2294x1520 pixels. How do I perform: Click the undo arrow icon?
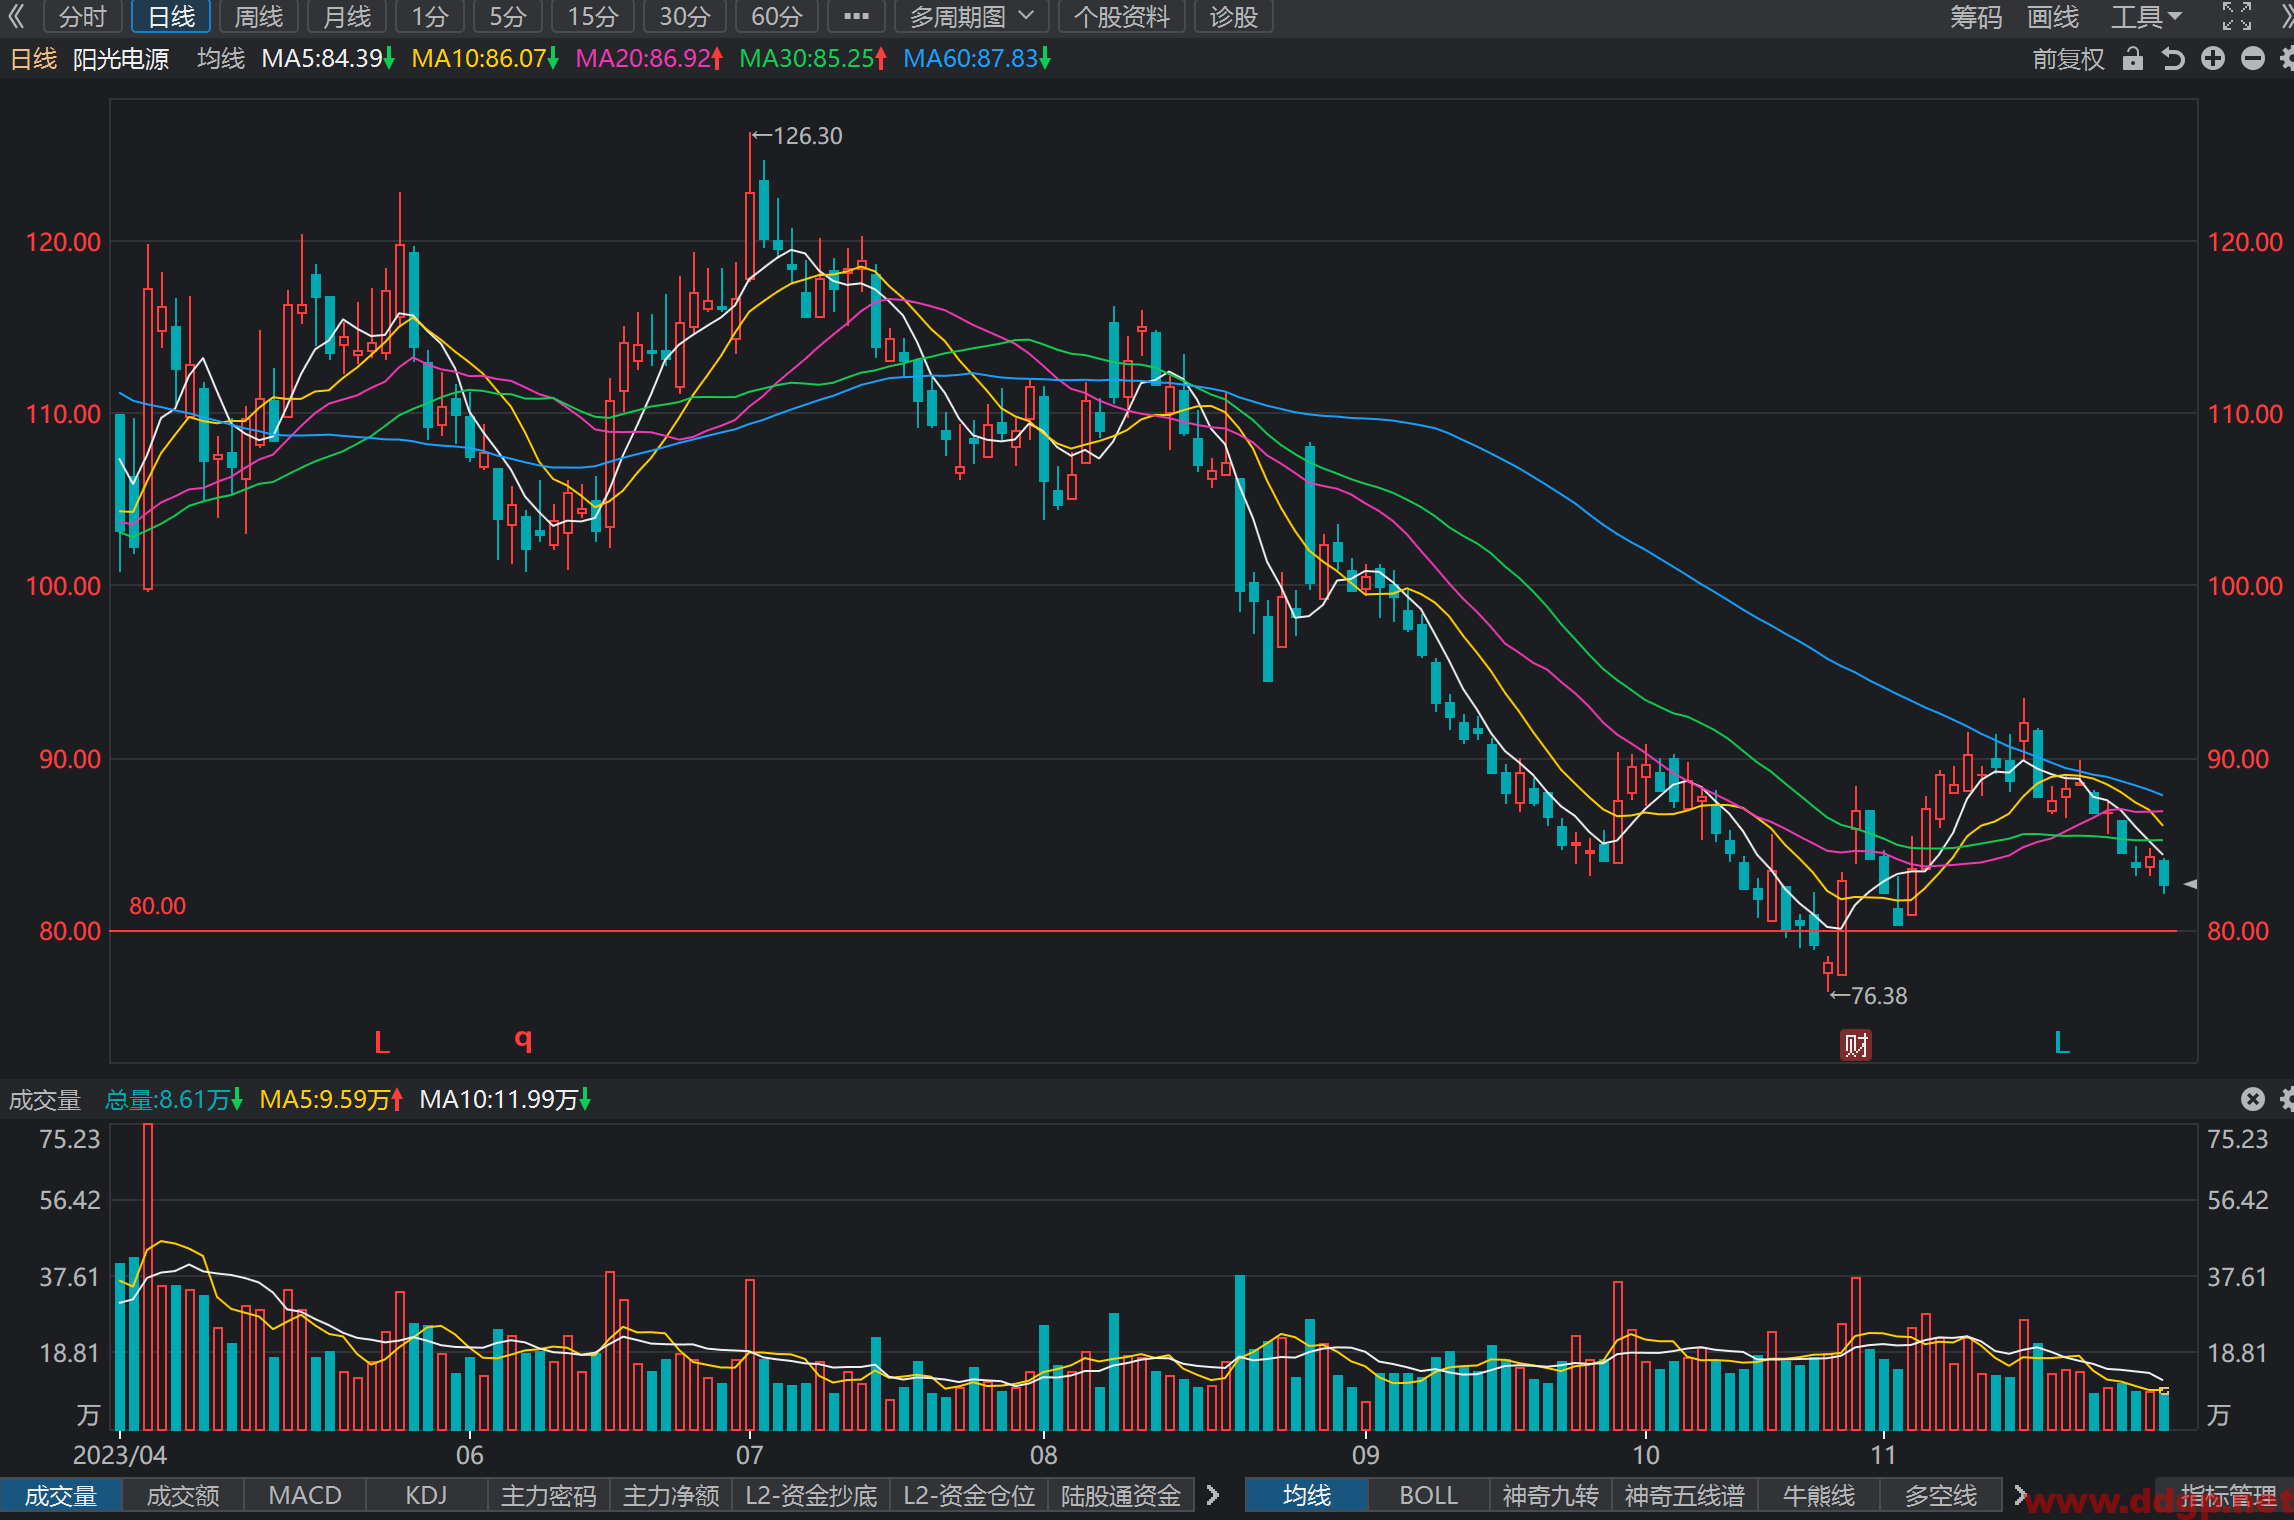pyautogui.click(x=2173, y=59)
